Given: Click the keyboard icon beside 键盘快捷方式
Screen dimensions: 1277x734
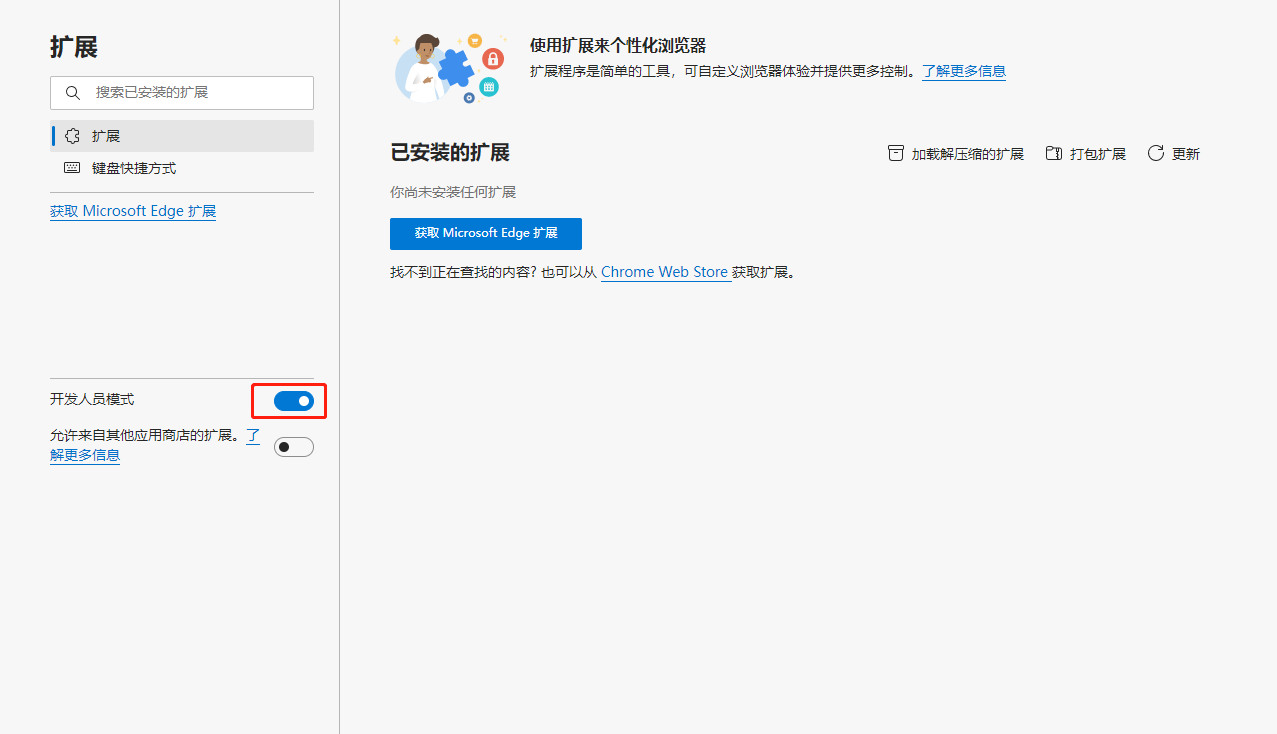Looking at the screenshot, I should coord(72,168).
